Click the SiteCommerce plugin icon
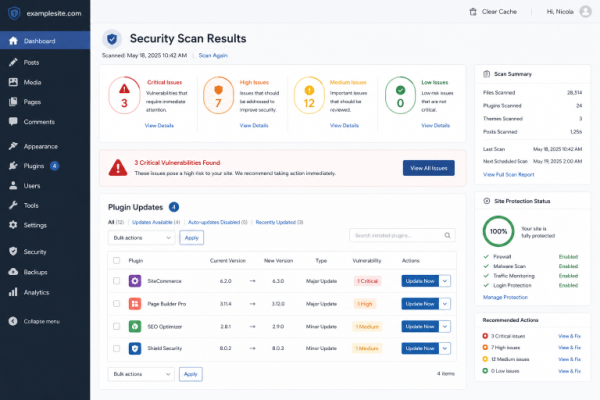The image size is (600, 400). 135,281
